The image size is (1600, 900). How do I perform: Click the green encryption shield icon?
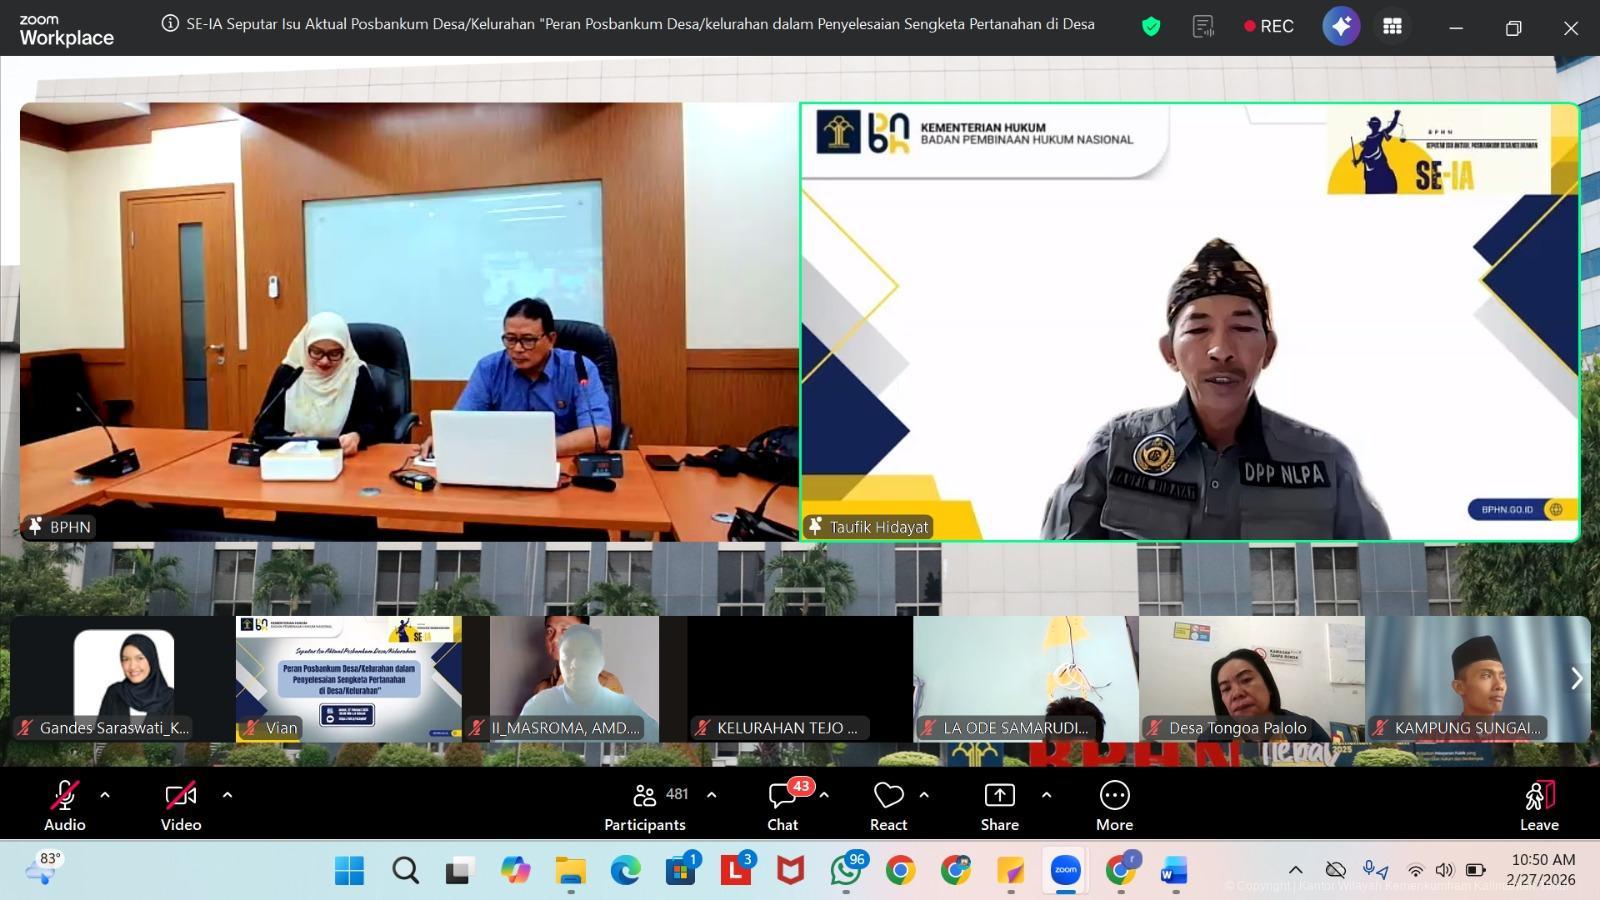(x=1151, y=27)
